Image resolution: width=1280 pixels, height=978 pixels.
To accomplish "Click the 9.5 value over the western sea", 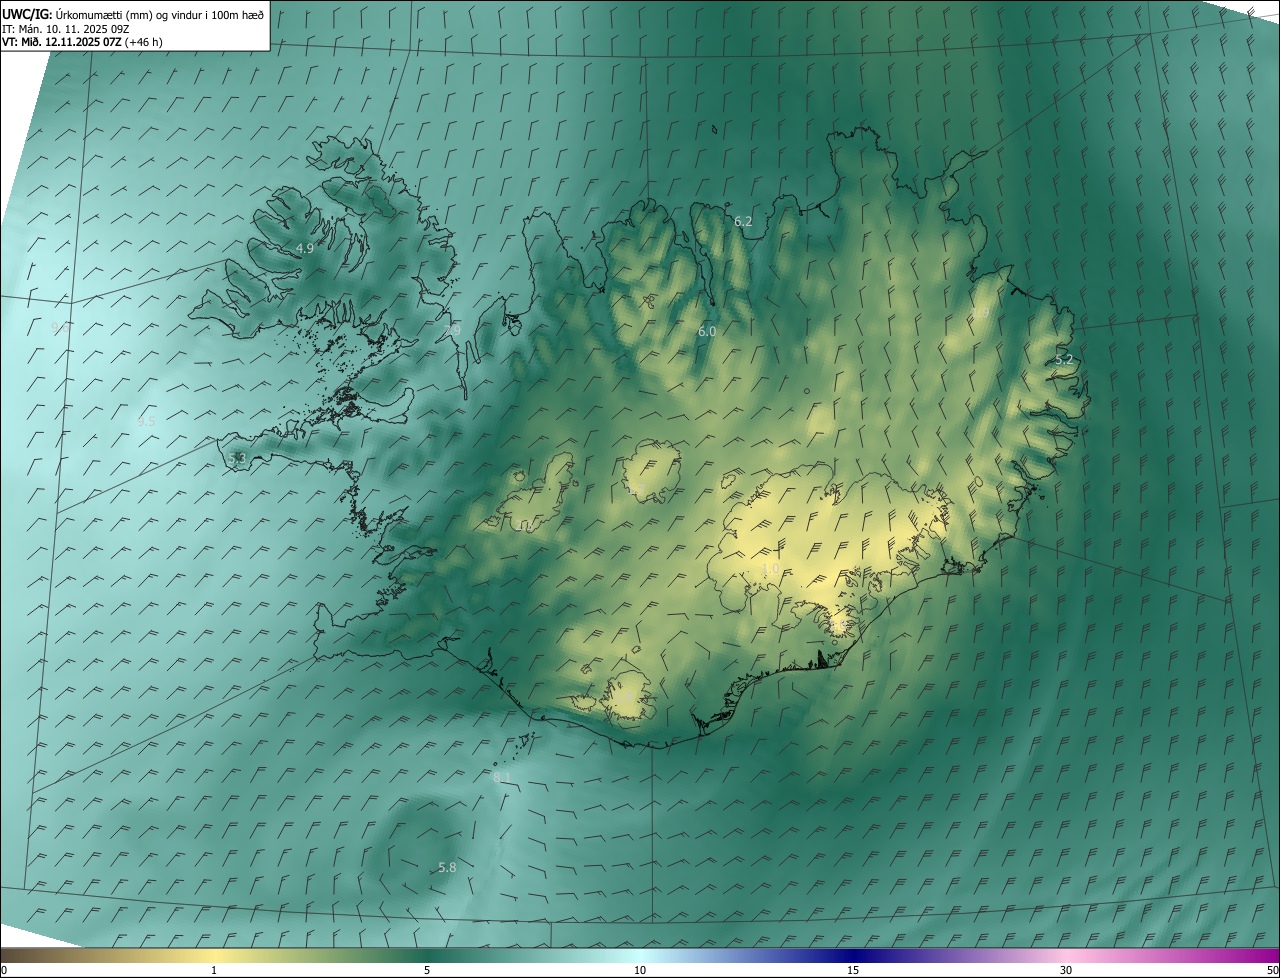I will (146, 422).
